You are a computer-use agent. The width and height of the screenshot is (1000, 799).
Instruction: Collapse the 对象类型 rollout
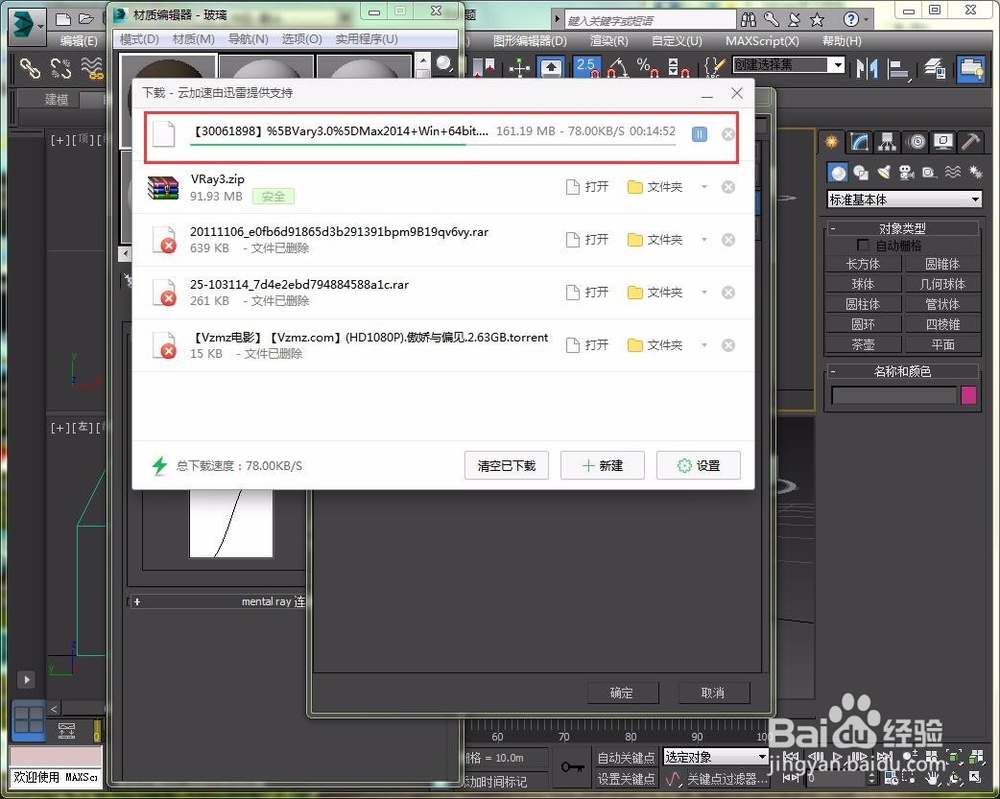pos(902,228)
